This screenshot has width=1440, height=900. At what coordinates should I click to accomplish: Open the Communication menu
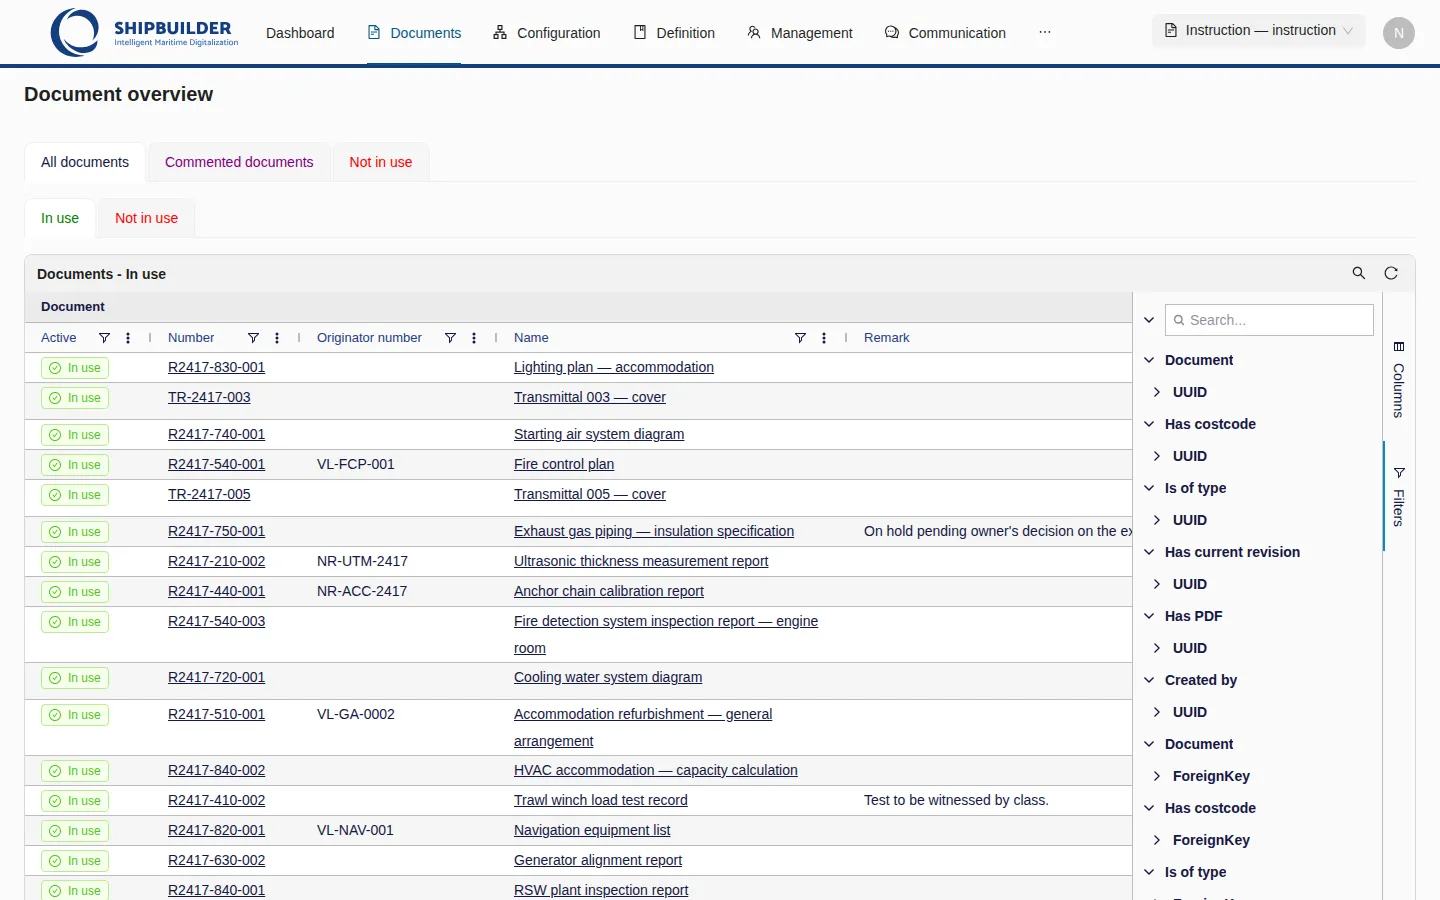pyautogui.click(x=945, y=33)
